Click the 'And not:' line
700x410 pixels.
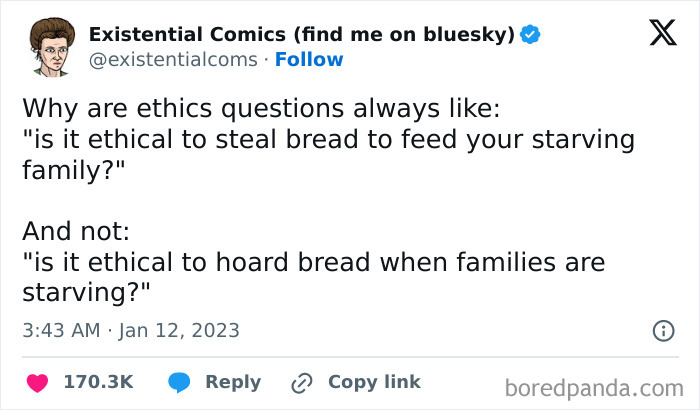pos(76,231)
